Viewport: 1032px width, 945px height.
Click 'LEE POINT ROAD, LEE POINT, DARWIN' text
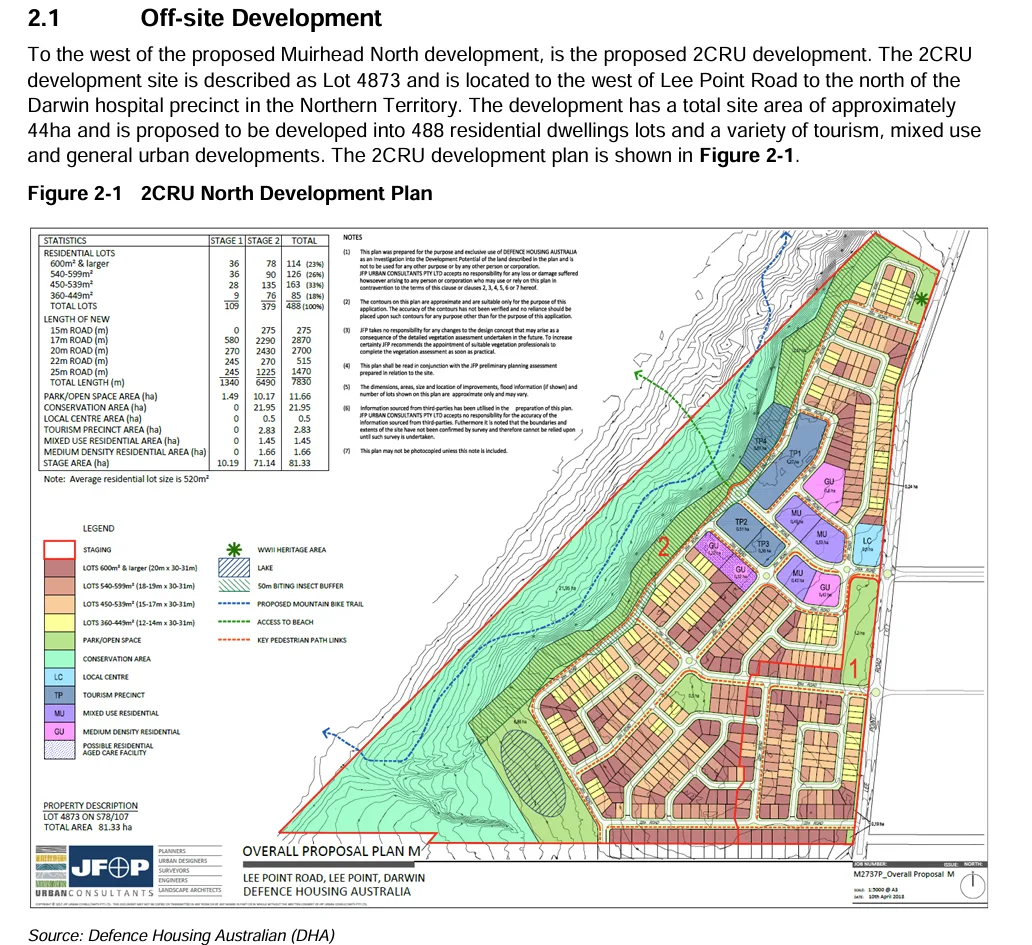point(334,878)
